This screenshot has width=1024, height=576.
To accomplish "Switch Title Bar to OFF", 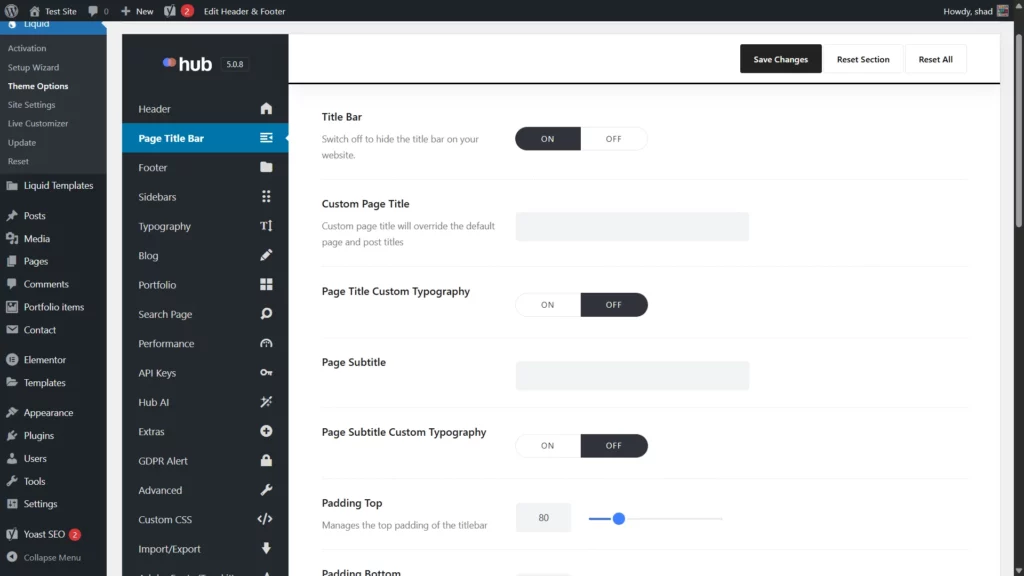I will coord(614,139).
